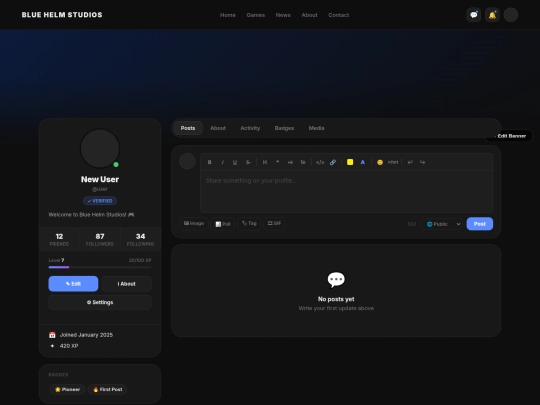Click the speech bubble in empty posts area
This screenshot has width=540, height=405.
tap(336, 280)
